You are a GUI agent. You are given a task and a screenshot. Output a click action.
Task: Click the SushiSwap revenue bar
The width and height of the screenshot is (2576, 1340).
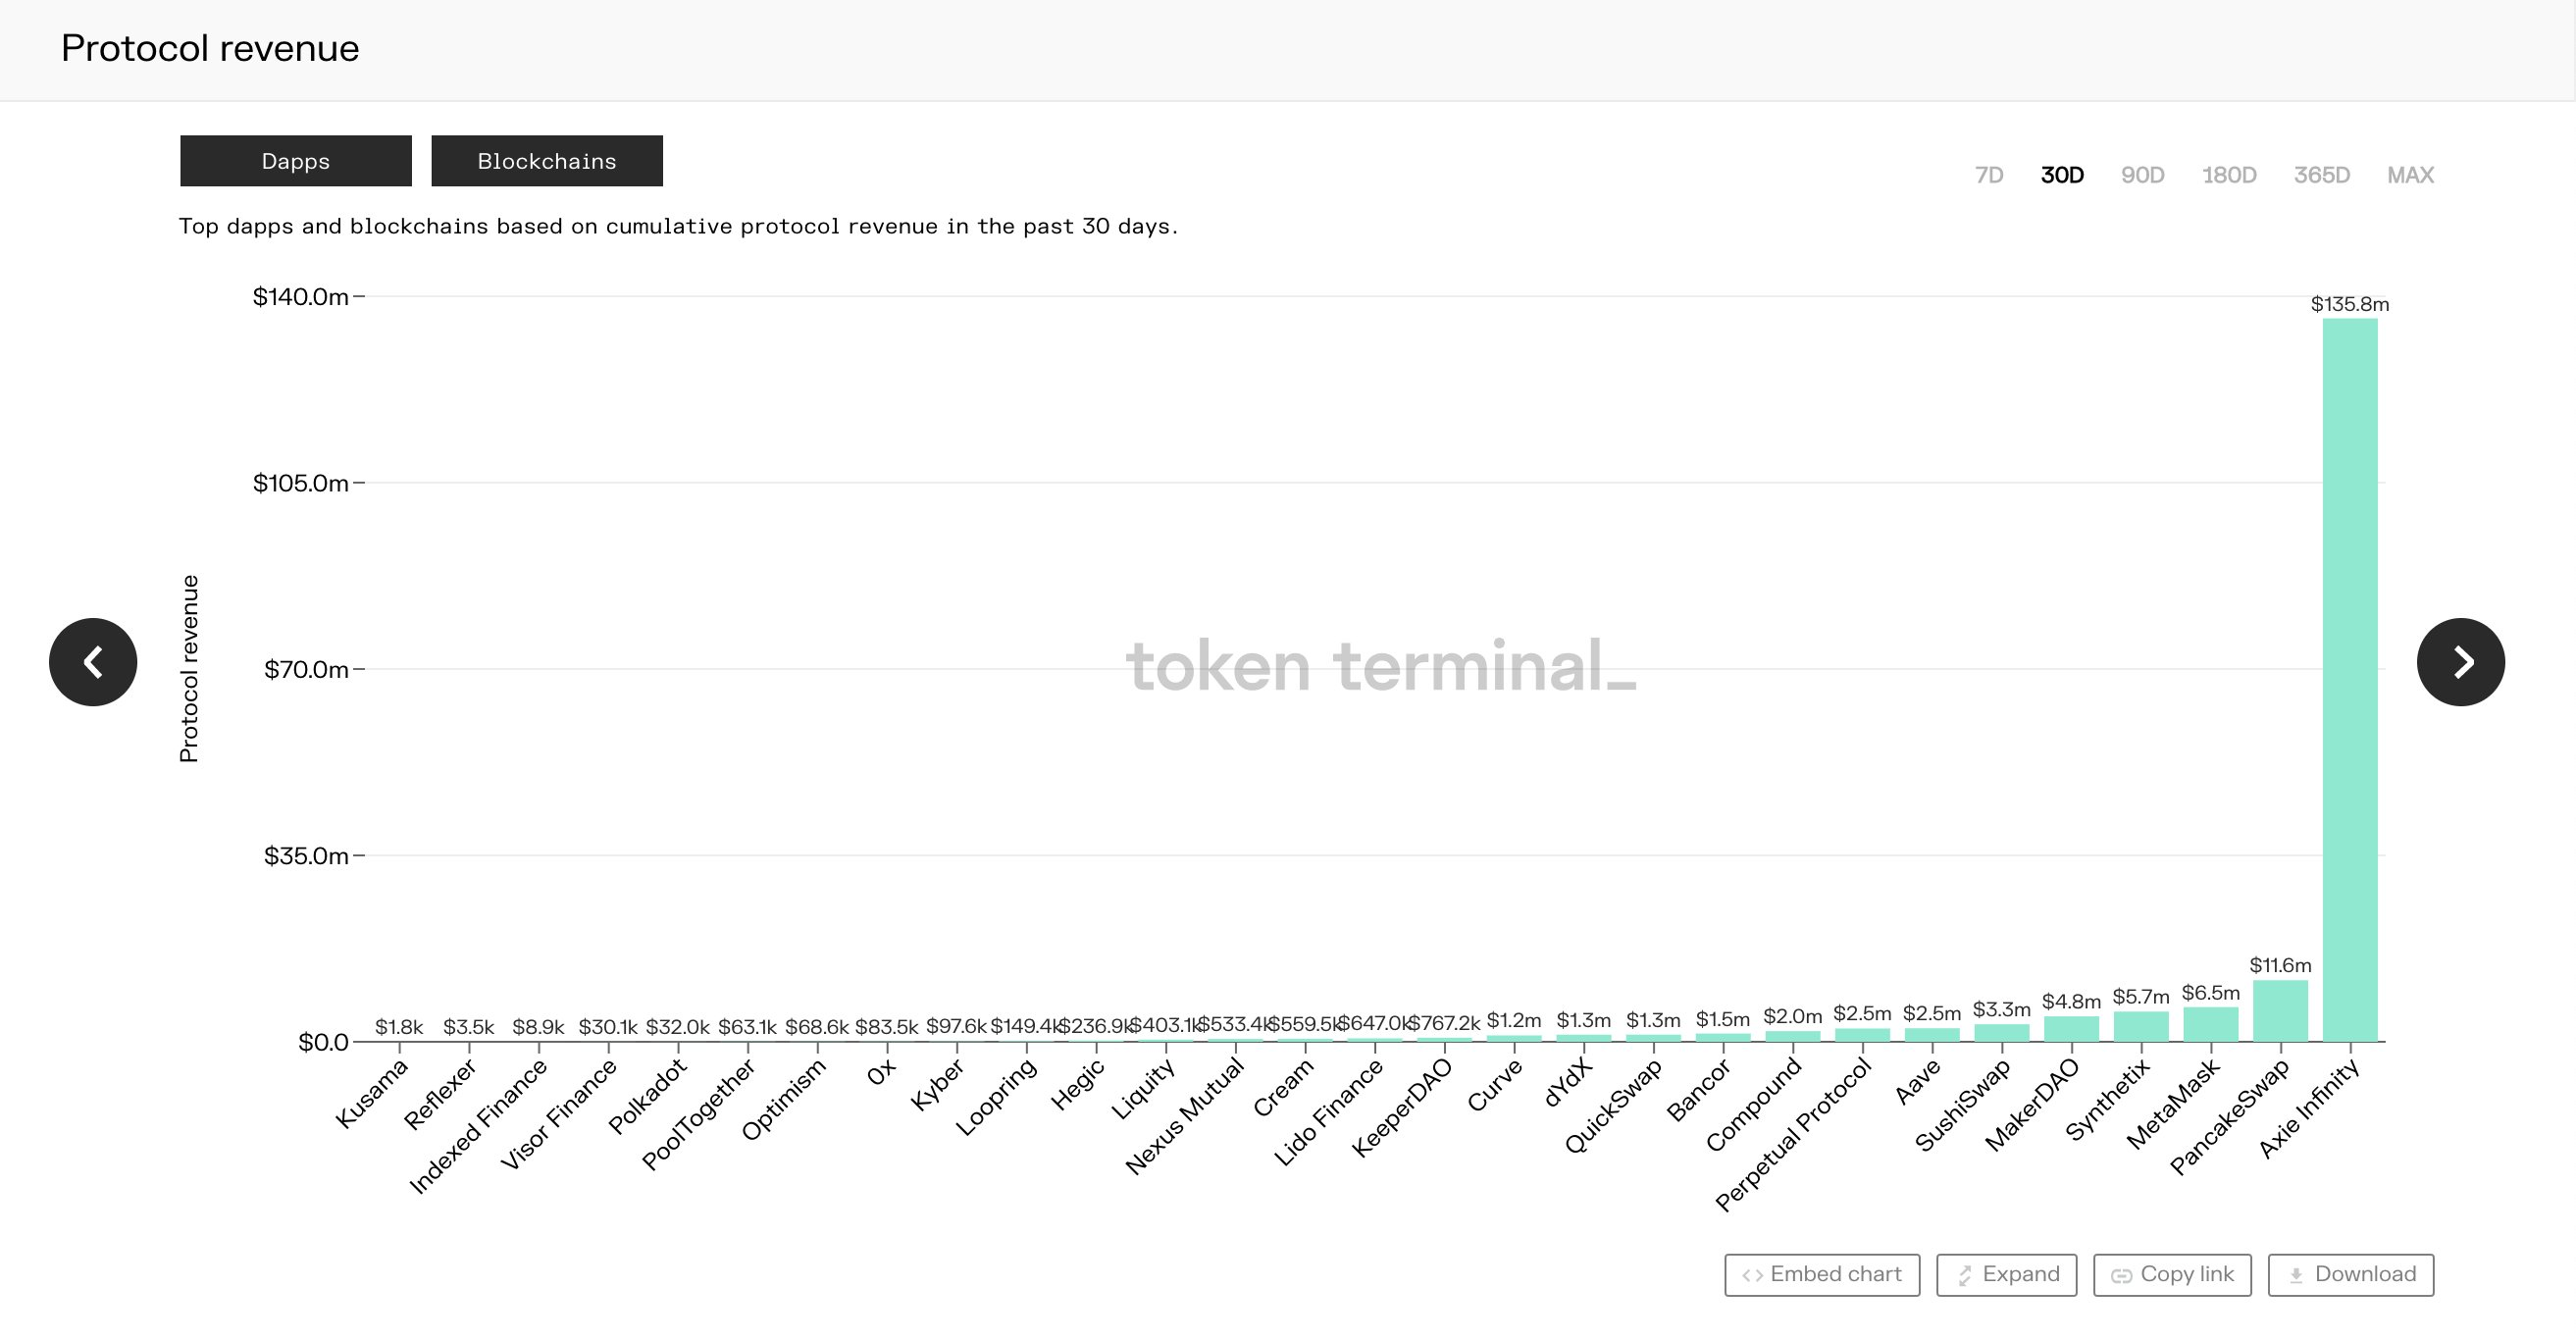tap(2002, 1033)
